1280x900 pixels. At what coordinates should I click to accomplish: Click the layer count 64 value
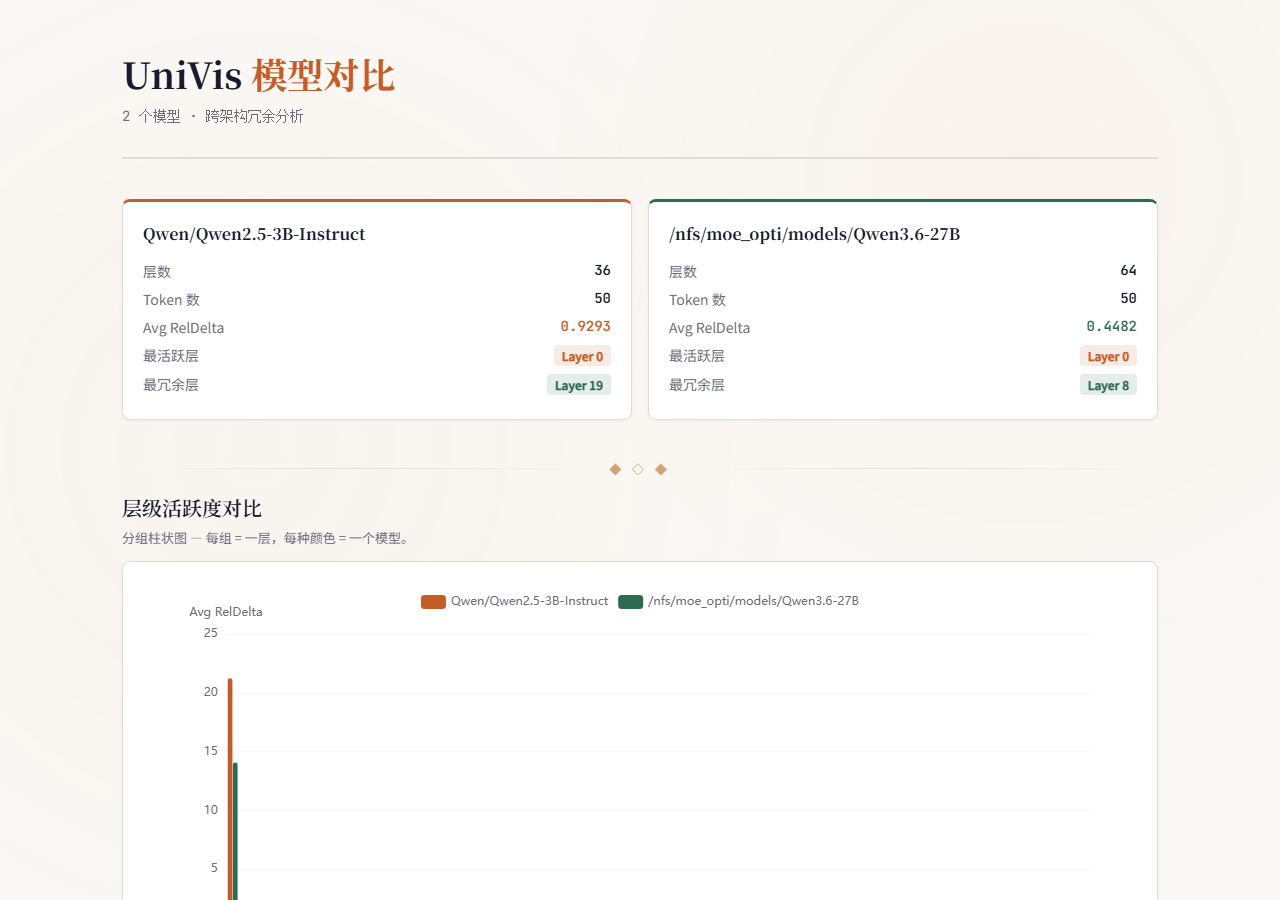[x=1128, y=270]
